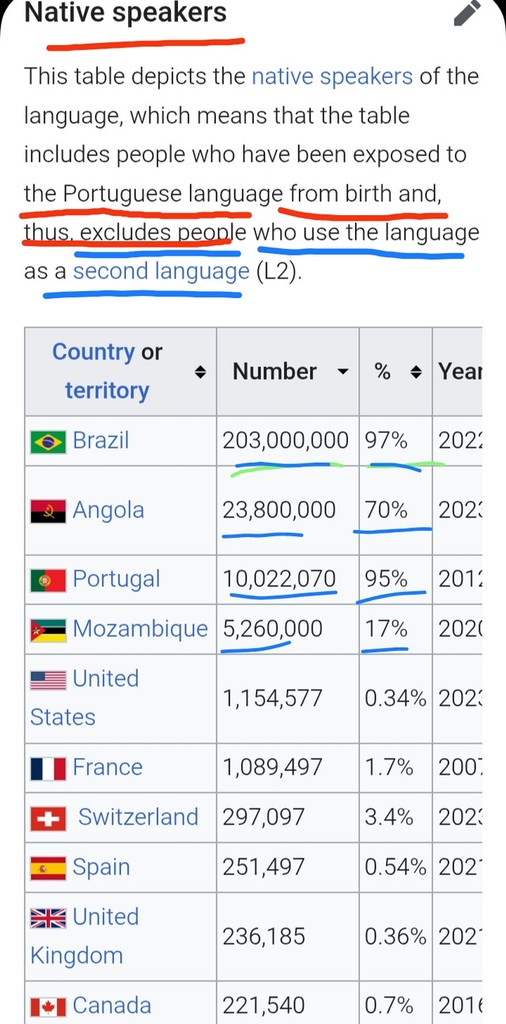Open the United Kingdom link
Image resolution: width=506 pixels, height=1024 pixels.
coord(85,936)
